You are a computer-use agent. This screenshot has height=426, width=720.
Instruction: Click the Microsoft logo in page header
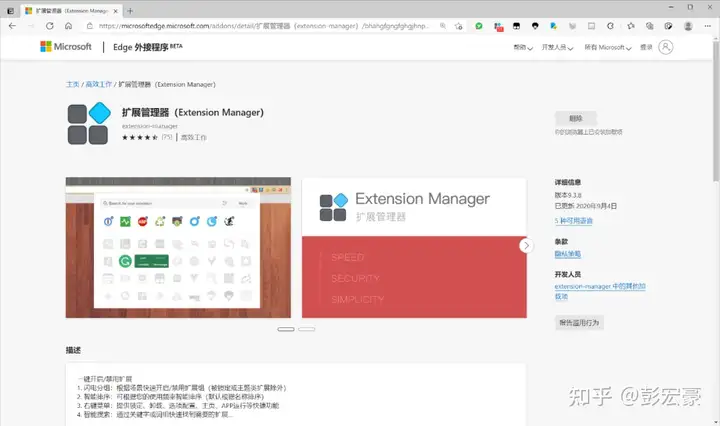pyautogui.click(x=66, y=46)
